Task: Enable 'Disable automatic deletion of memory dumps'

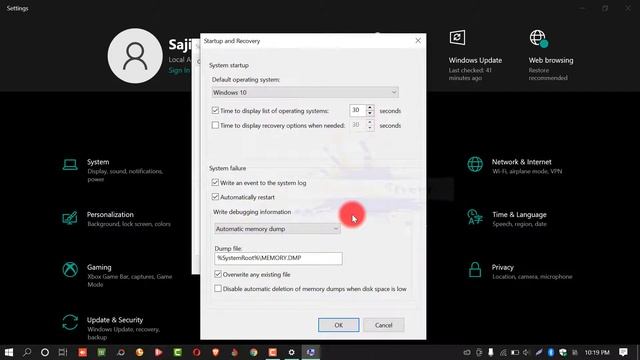Action: (x=218, y=289)
